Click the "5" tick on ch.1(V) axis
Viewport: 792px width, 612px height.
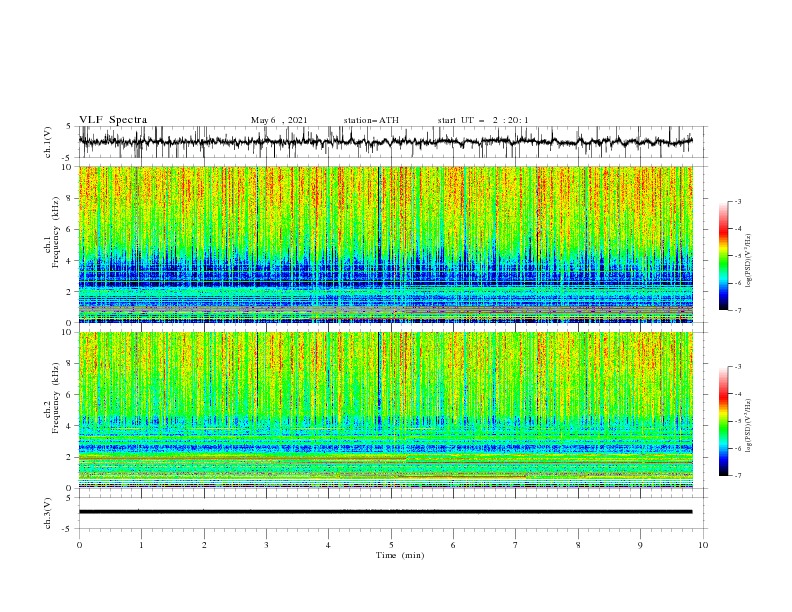click(x=69, y=126)
